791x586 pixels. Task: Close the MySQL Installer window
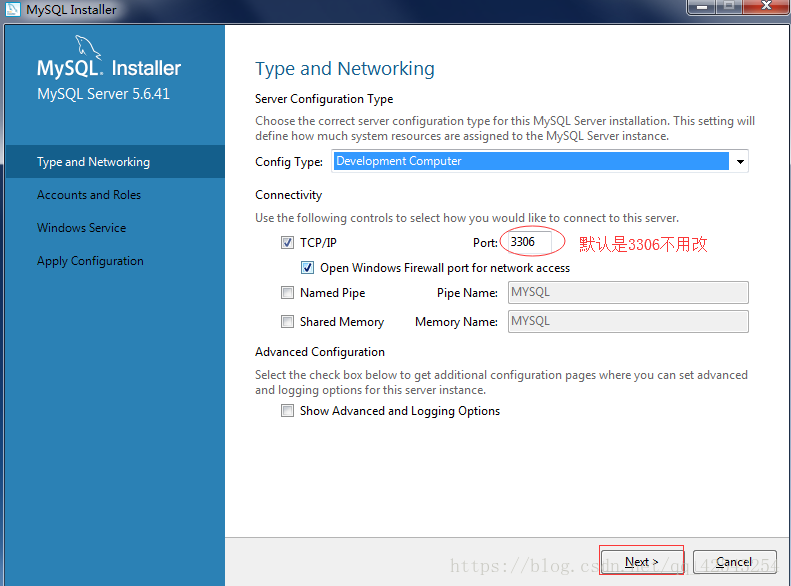coord(766,7)
